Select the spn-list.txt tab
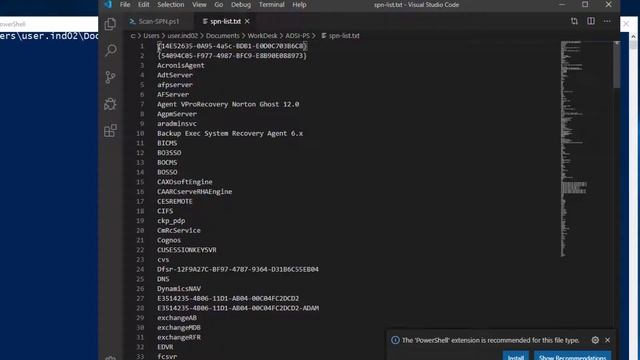The width and height of the screenshot is (640, 360). [225, 21]
